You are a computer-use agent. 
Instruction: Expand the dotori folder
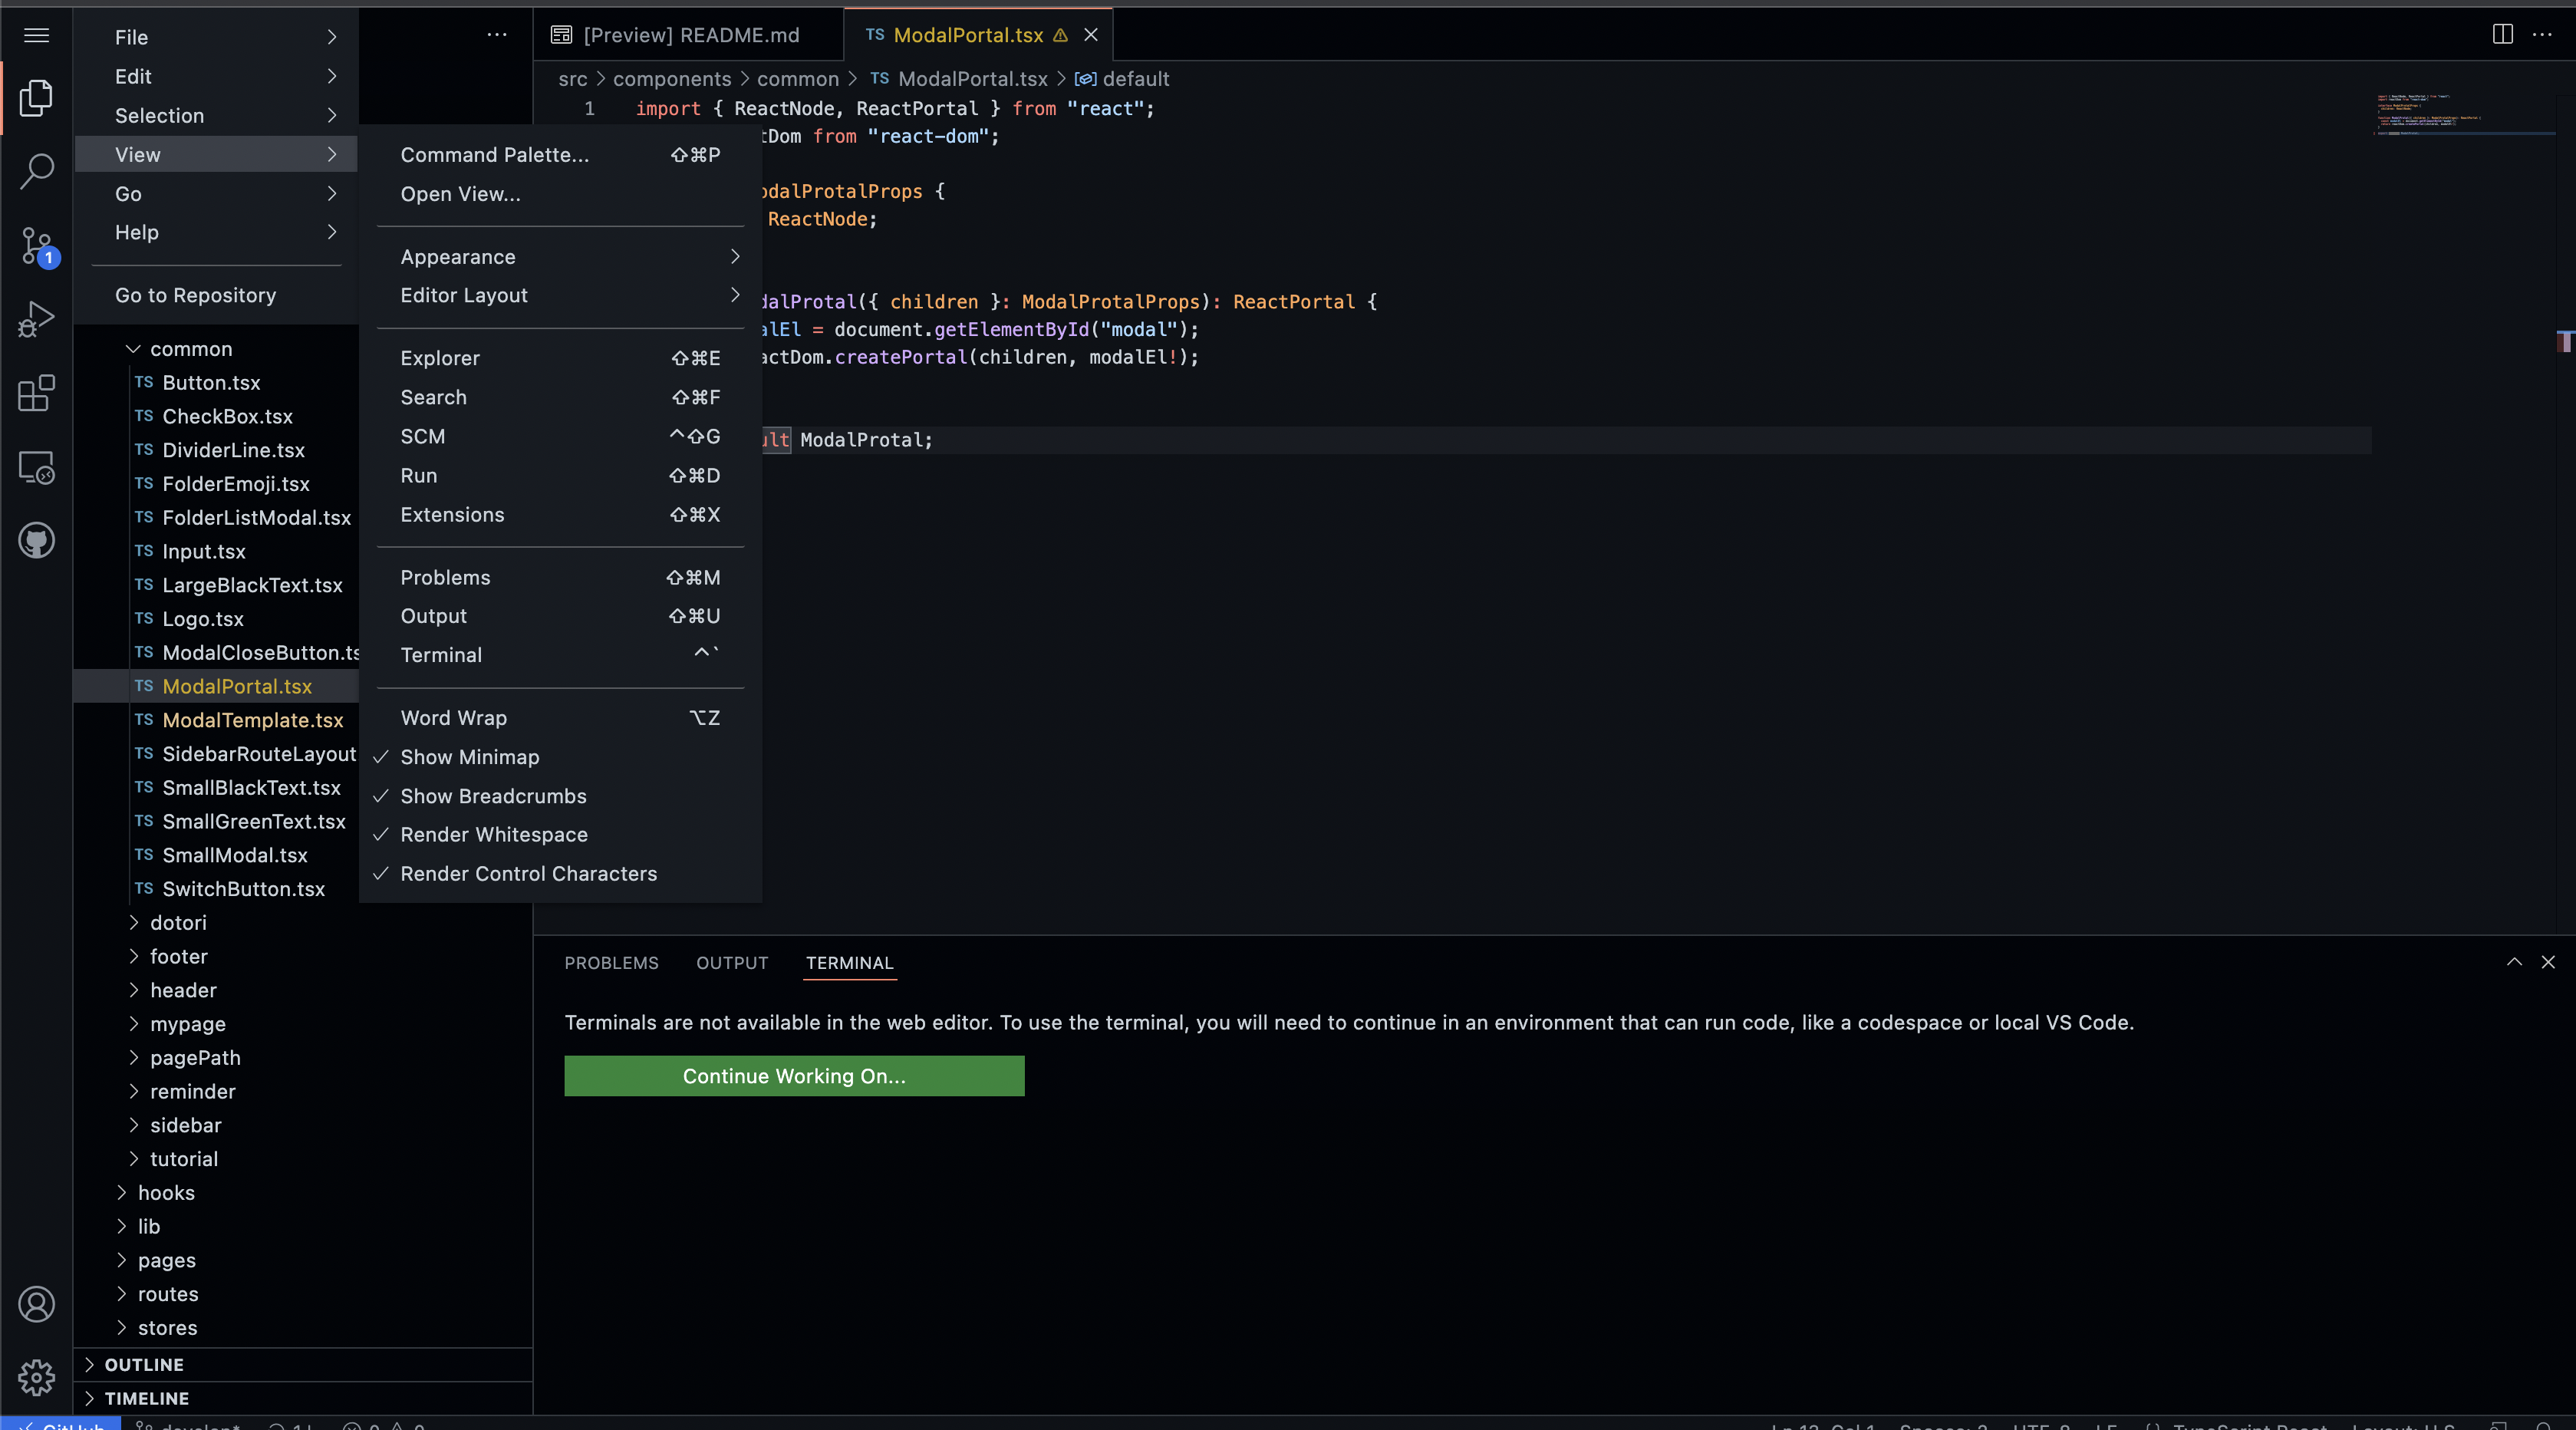[x=178, y=922]
